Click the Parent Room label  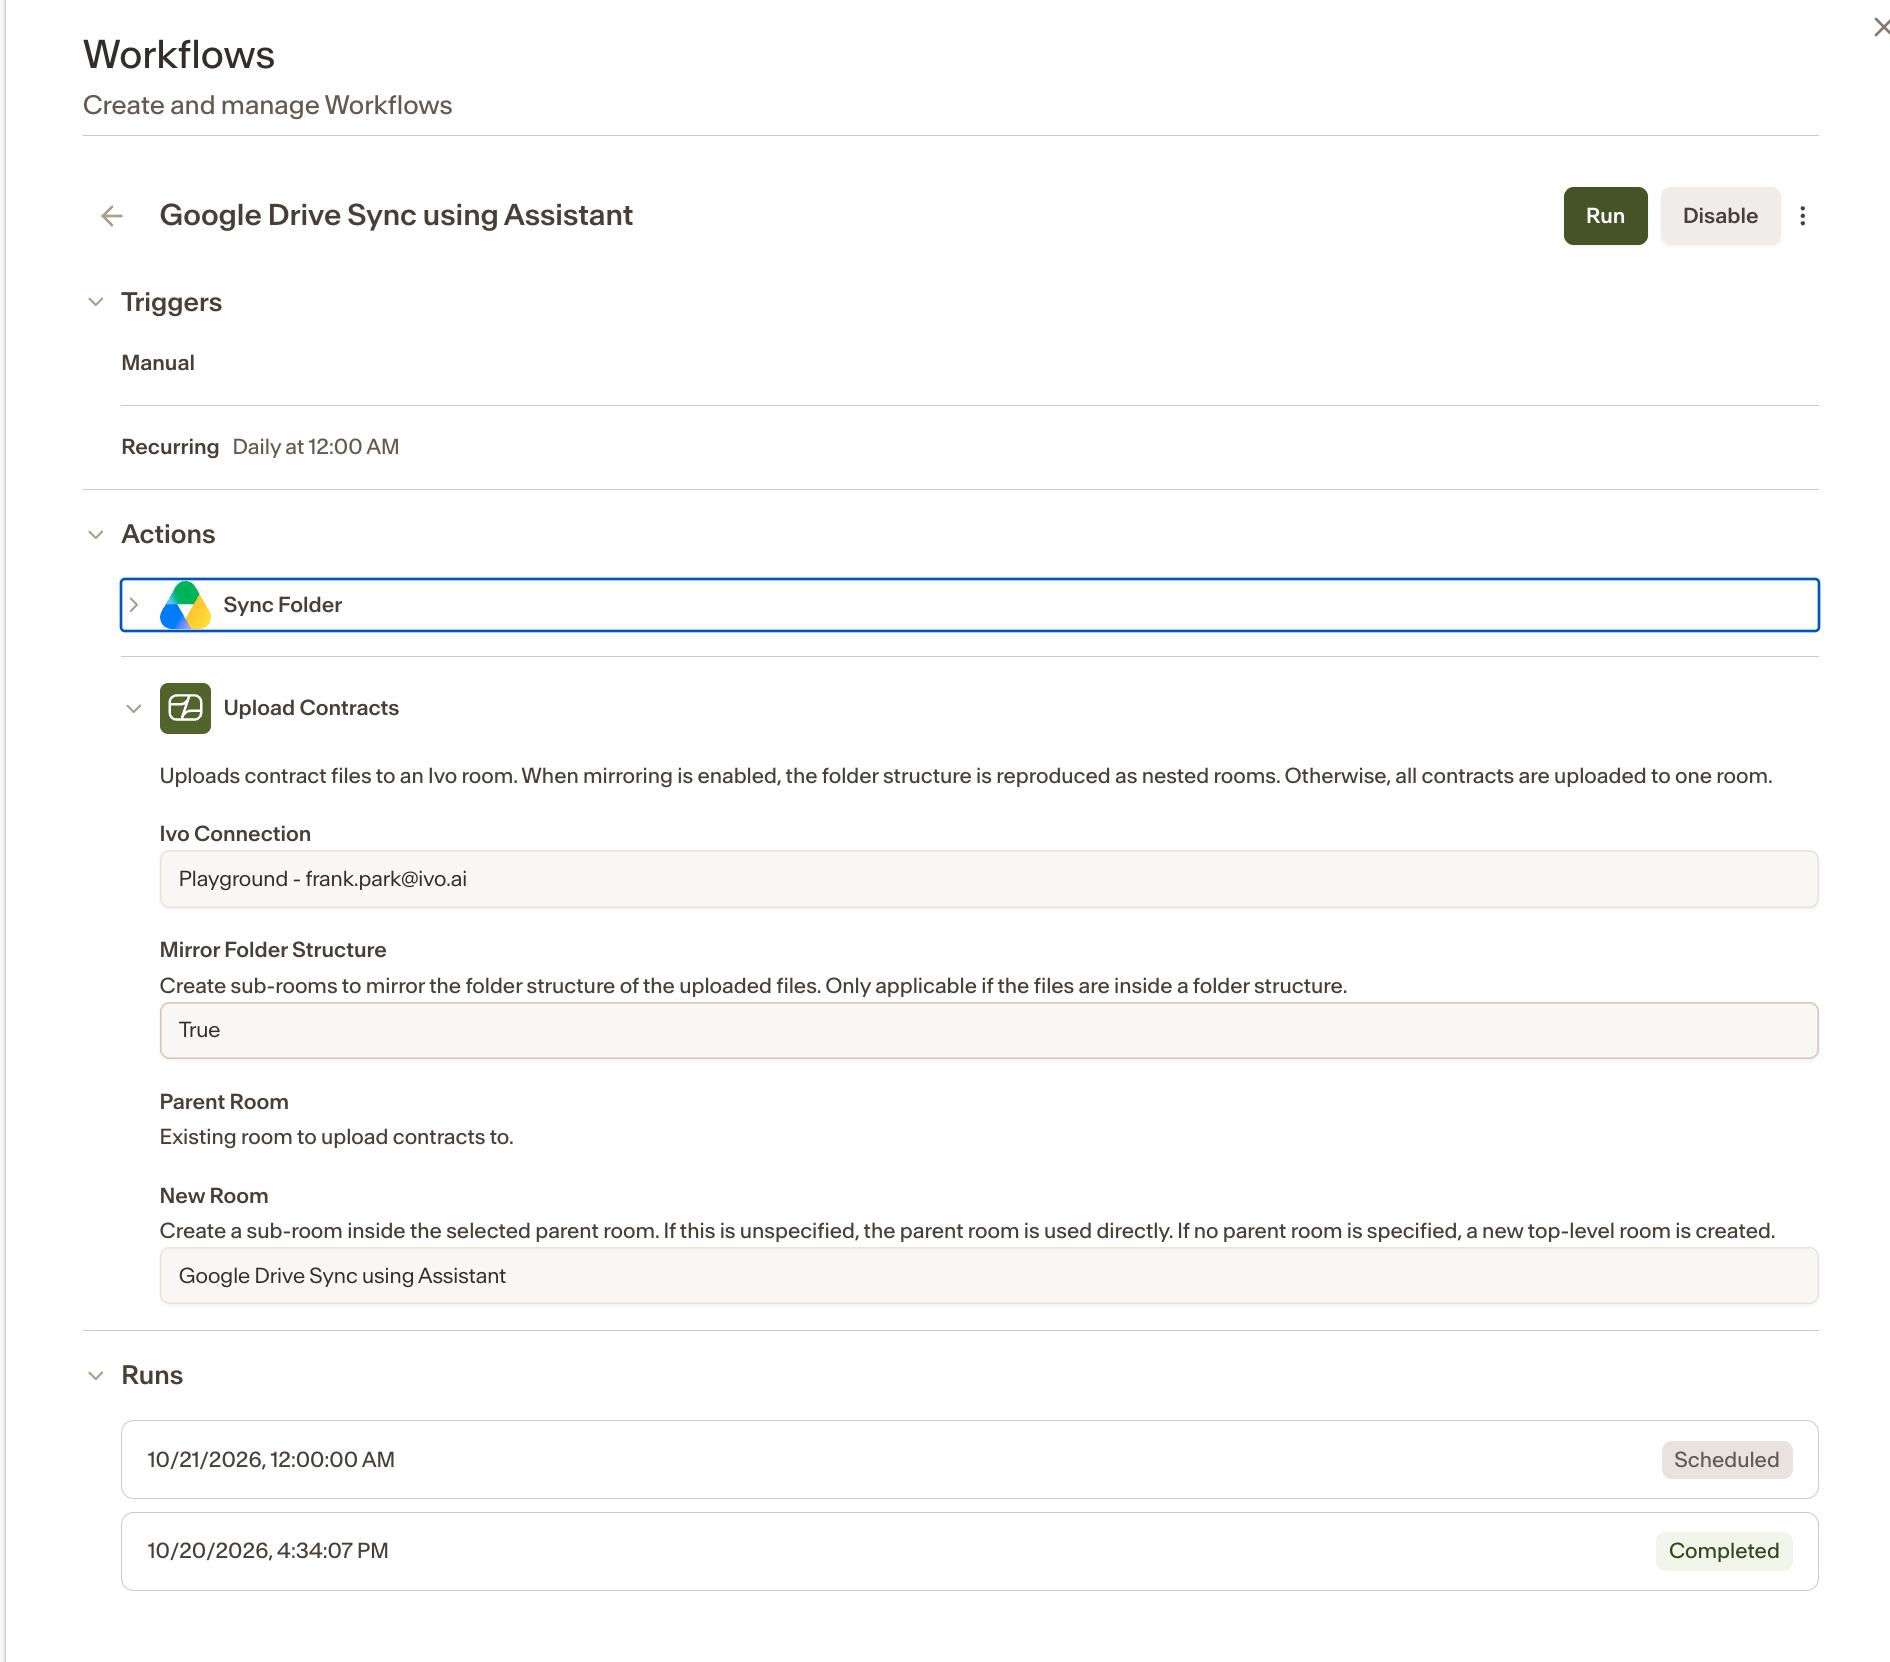point(224,1102)
